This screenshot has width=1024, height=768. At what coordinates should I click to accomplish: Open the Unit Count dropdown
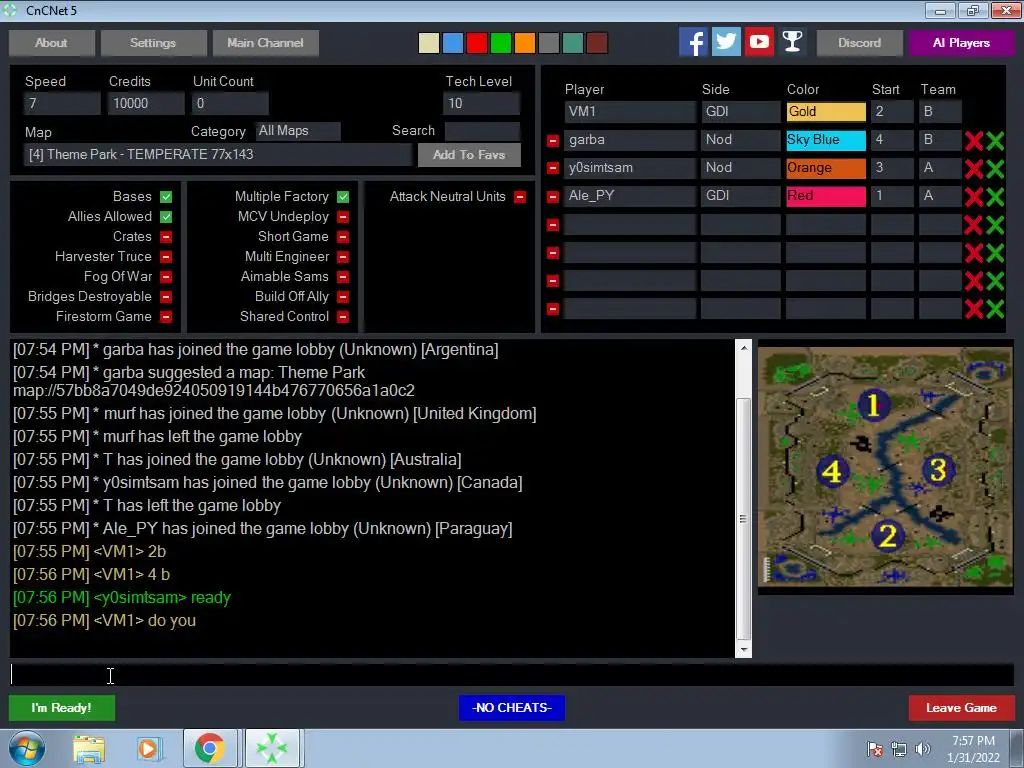tap(230, 103)
